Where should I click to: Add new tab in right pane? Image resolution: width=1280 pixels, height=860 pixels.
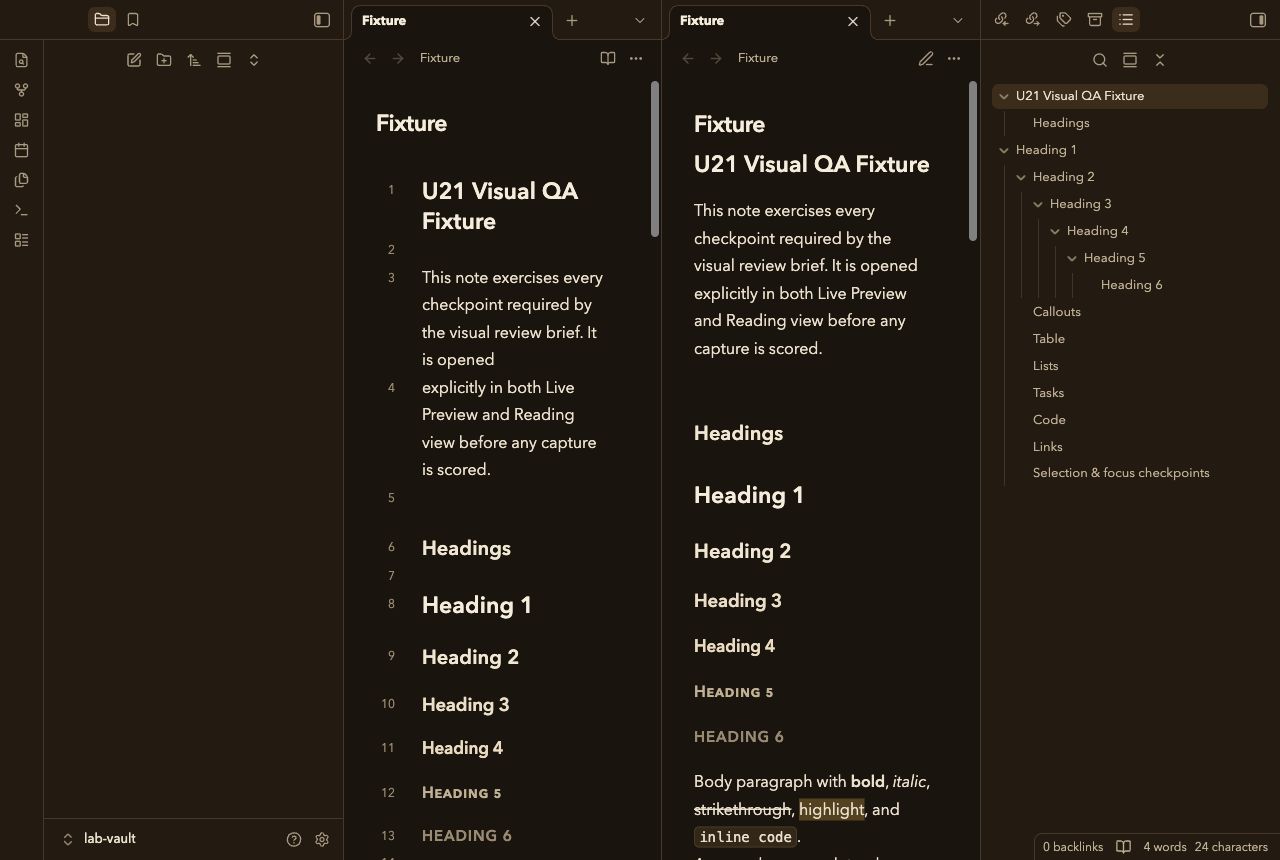(890, 20)
